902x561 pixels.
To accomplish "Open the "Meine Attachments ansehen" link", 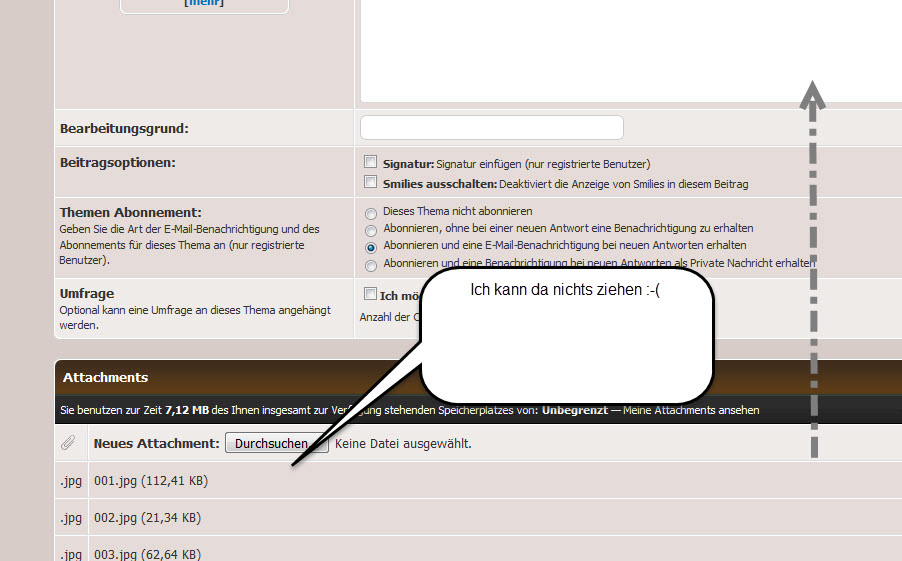I will pyautogui.click(x=691, y=410).
